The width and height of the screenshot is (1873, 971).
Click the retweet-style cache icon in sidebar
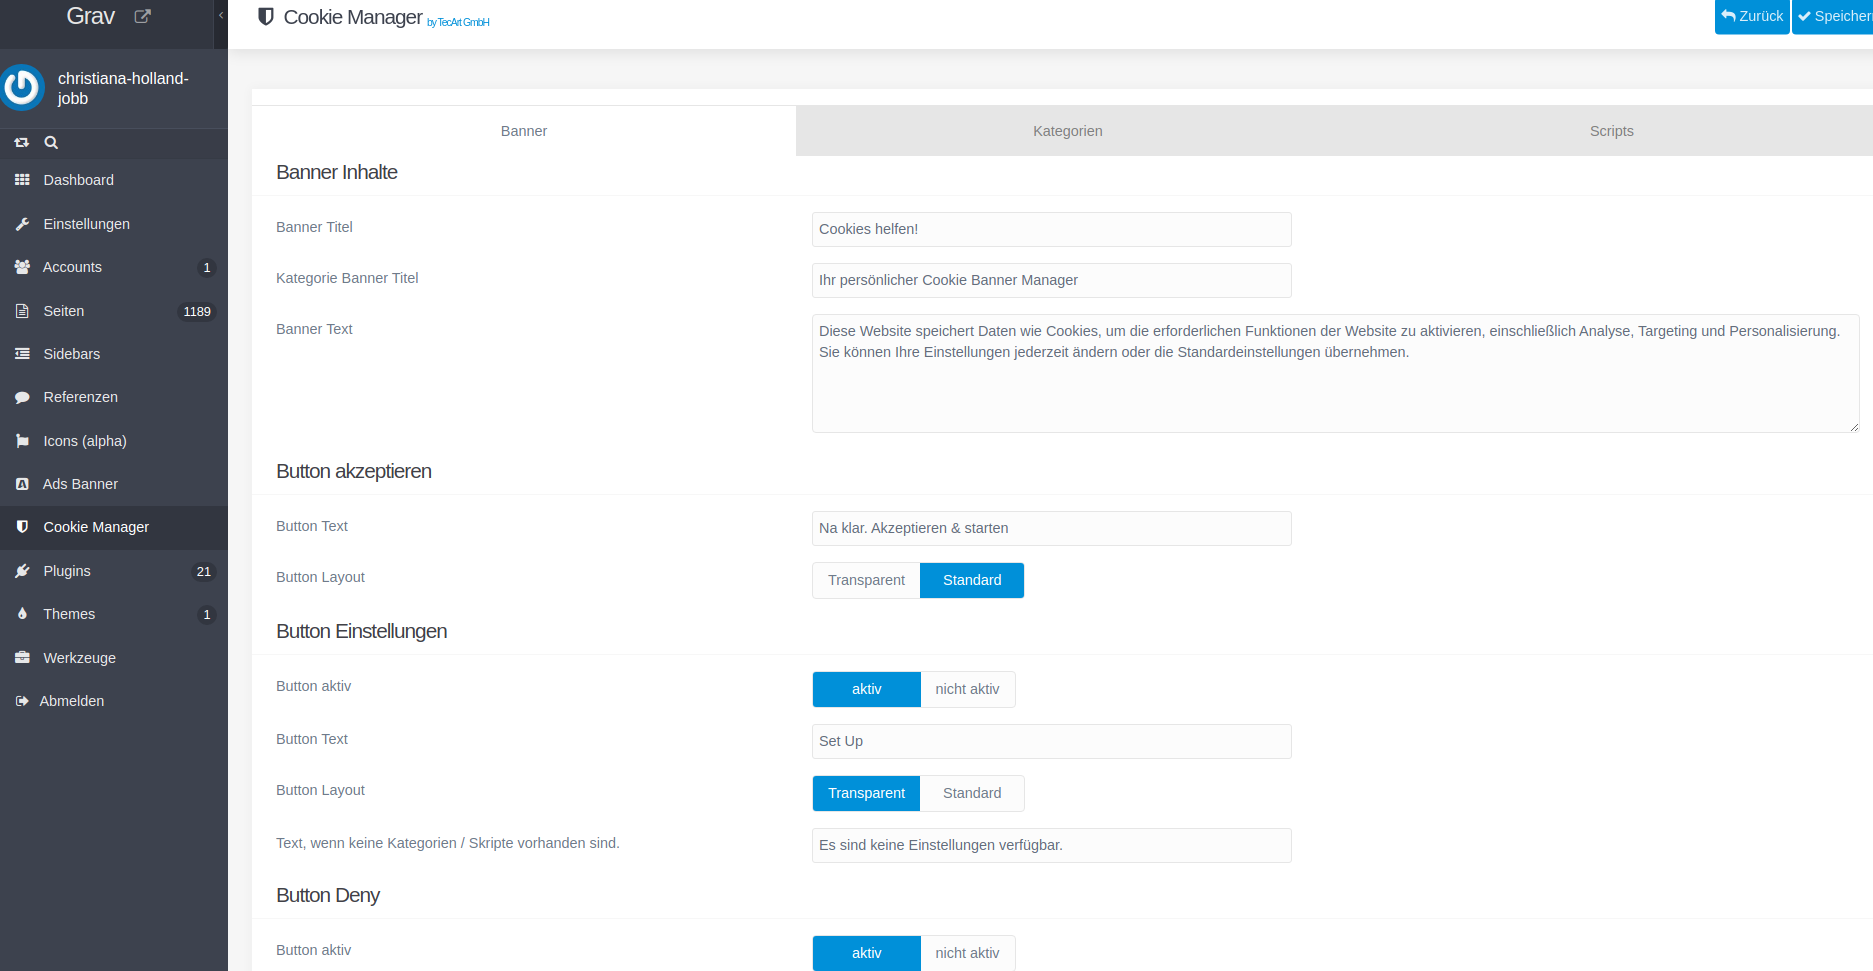pos(22,143)
